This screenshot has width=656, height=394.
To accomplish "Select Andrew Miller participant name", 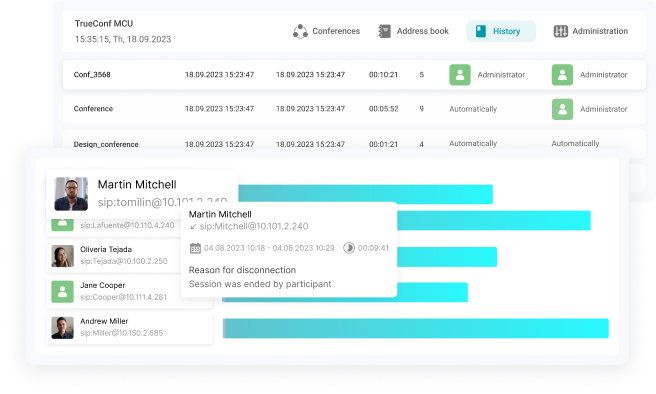I will 104,321.
